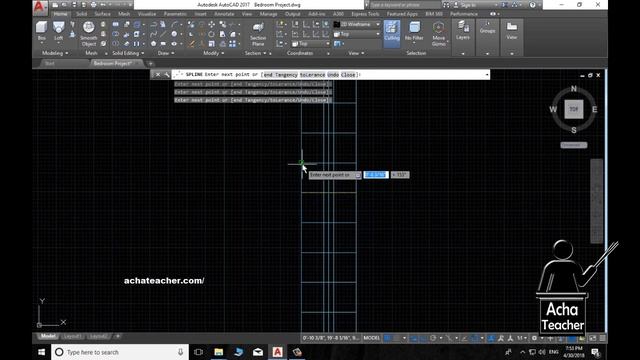Click the Print icon in quick access toolbar
The image size is (640, 360).
[x=93, y=5]
